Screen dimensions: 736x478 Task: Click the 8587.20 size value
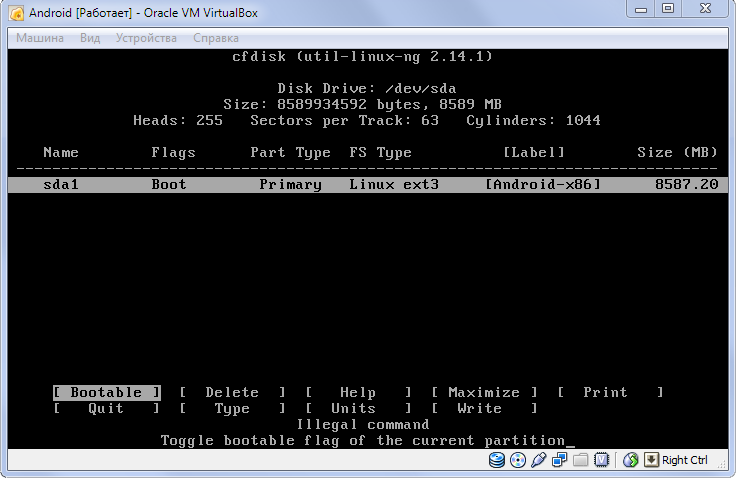click(687, 185)
